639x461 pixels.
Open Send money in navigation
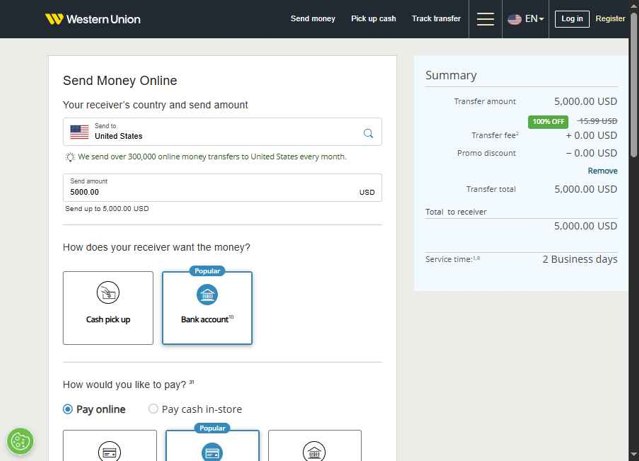313,19
